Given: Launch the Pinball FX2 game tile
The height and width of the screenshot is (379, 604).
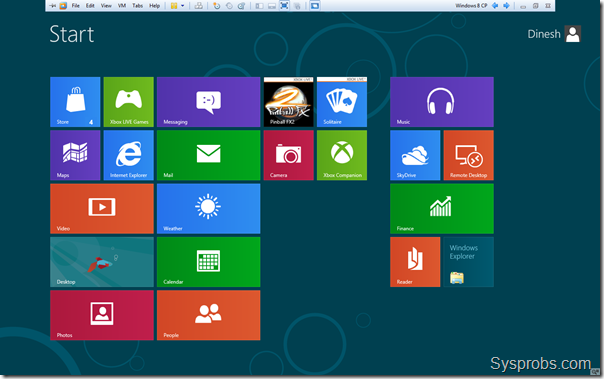Looking at the screenshot, I should pyautogui.click(x=289, y=102).
